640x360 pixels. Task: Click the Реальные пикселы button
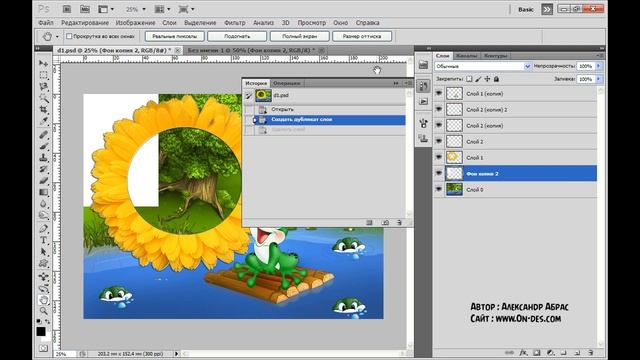pos(175,36)
